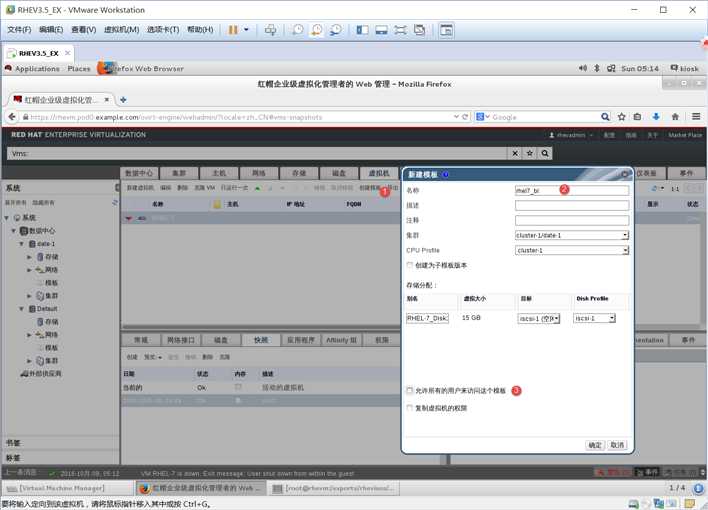Click console view toolbar icon
The image size is (708, 510).
click(446, 30)
